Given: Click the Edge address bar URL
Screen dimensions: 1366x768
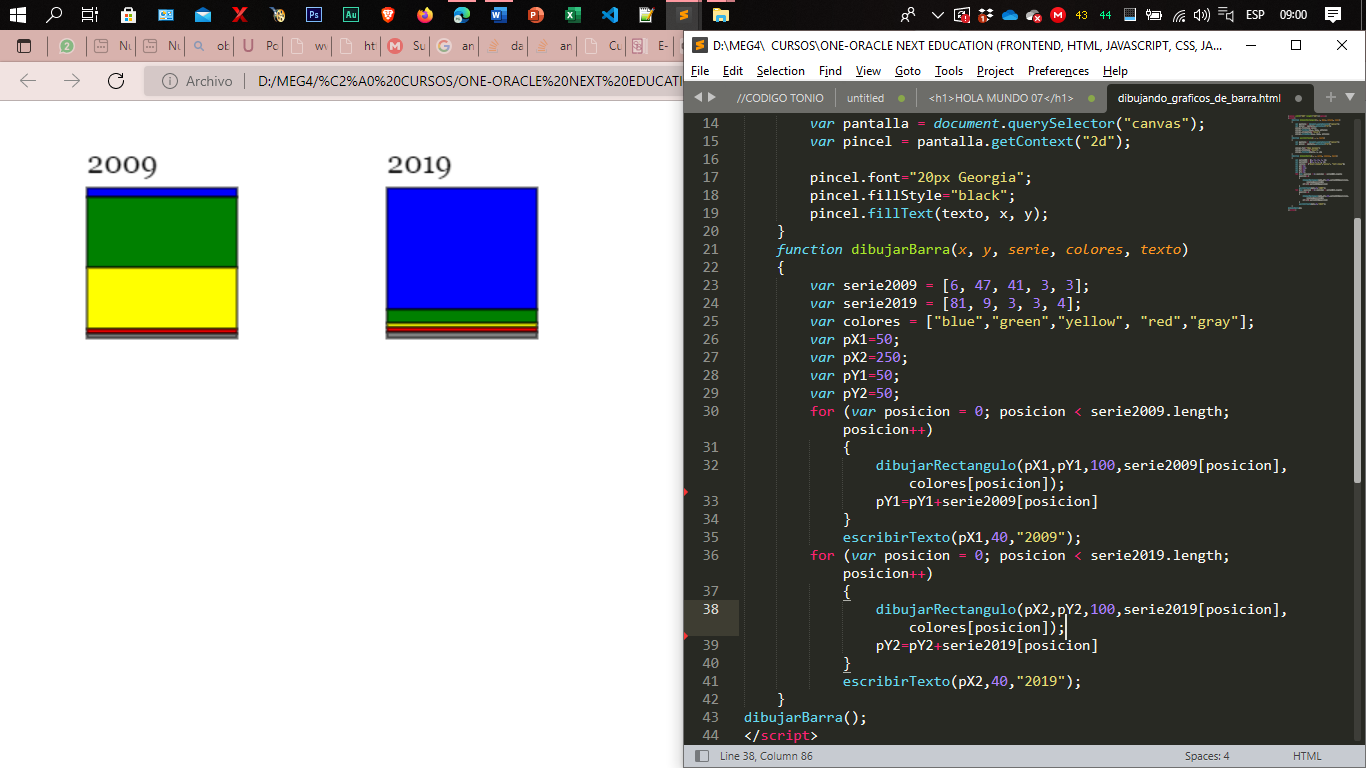Looking at the screenshot, I should [470, 81].
